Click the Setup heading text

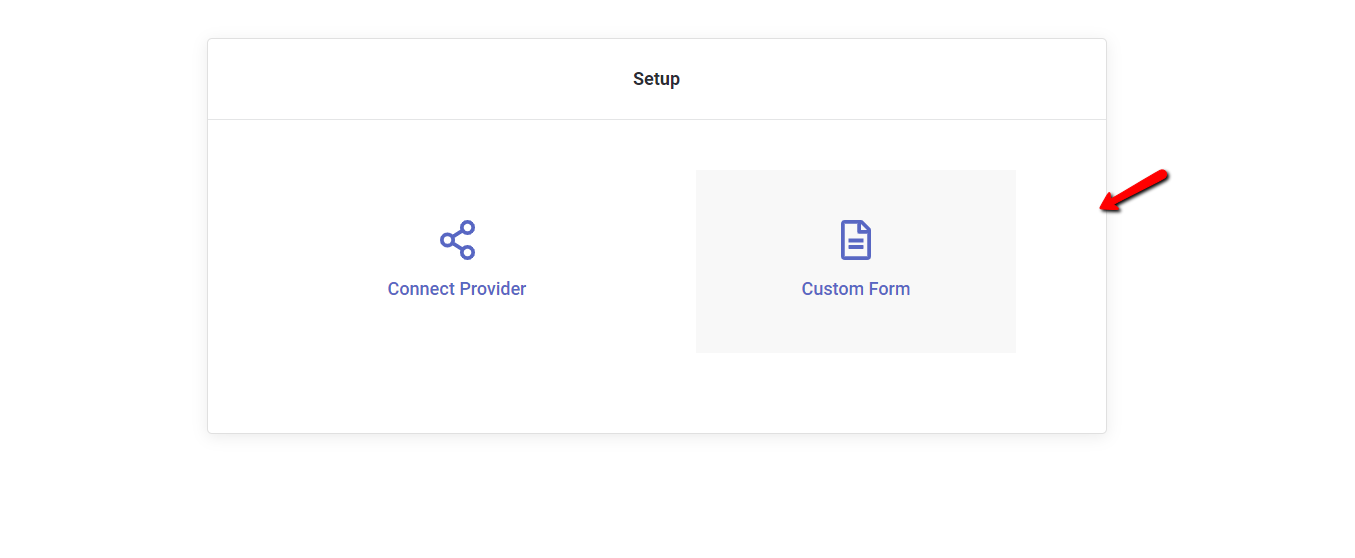[x=656, y=79]
